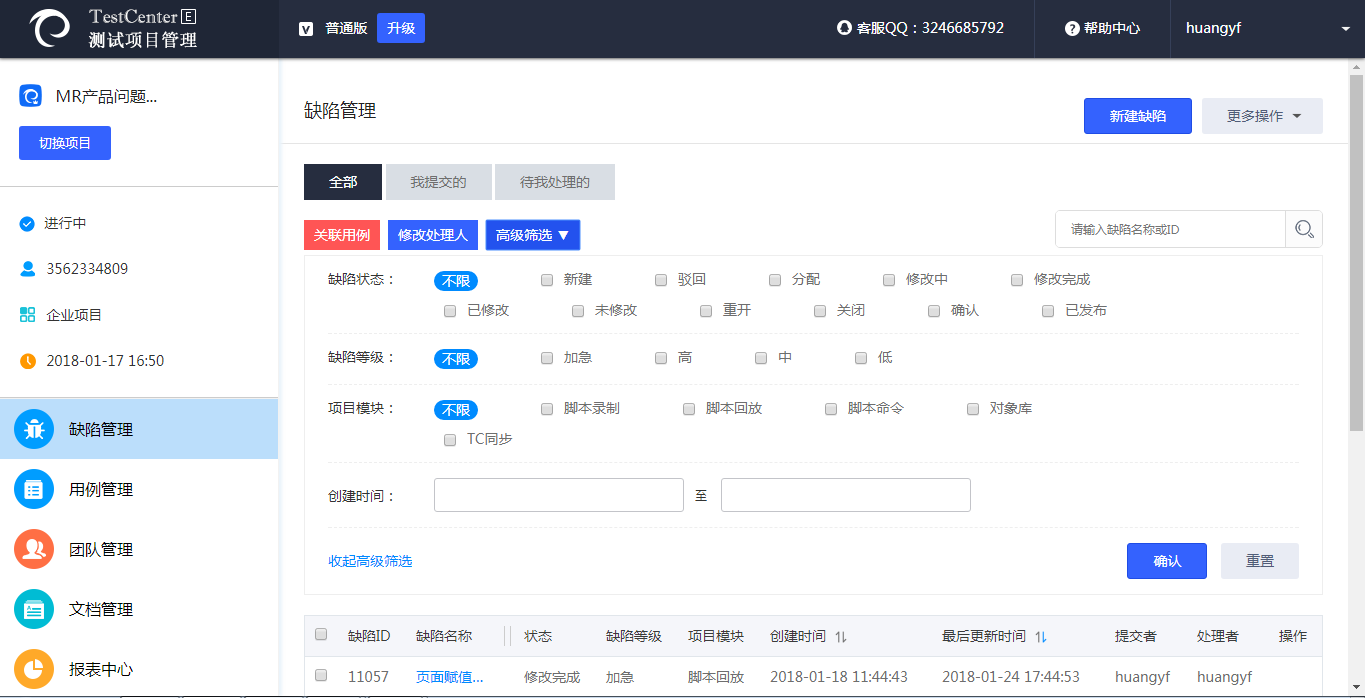Click the TestCenter logo icon
The width and height of the screenshot is (1365, 698).
(50, 29)
